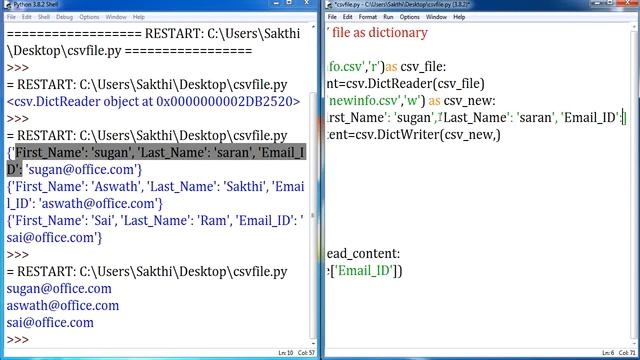Click the csv.DictReader(csv_file) code line

[406, 84]
